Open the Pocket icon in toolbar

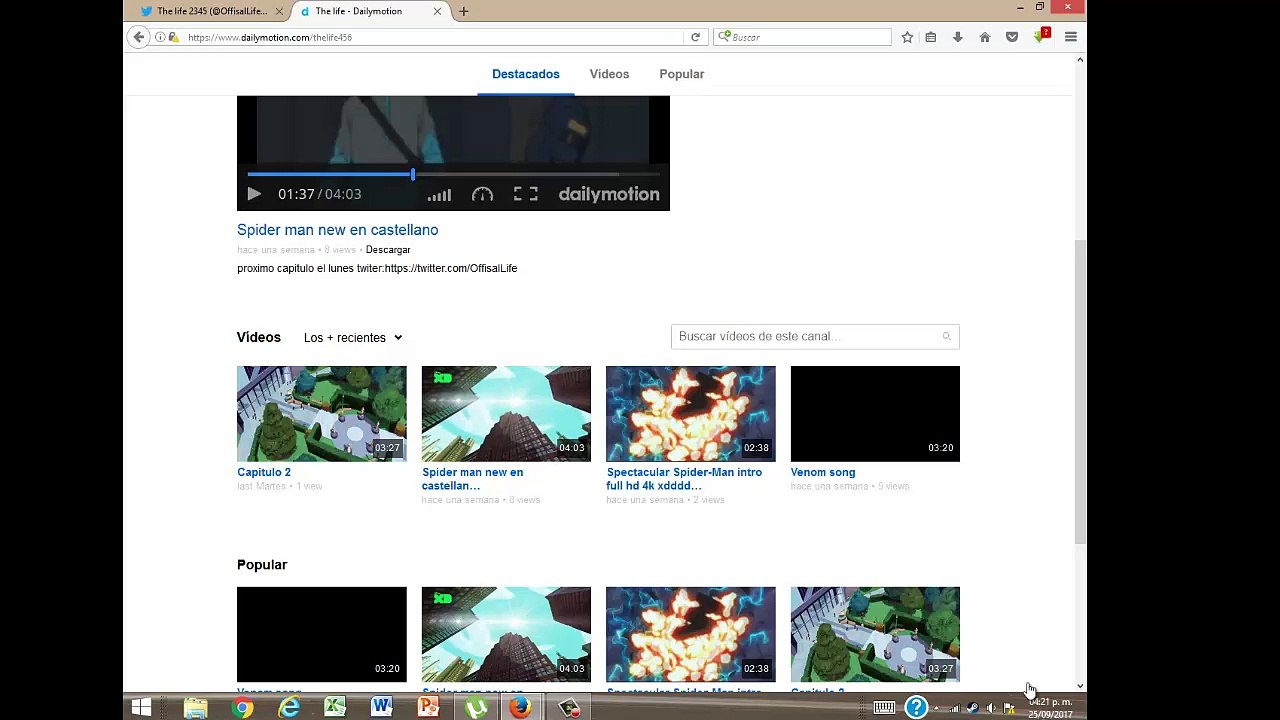[1012, 37]
